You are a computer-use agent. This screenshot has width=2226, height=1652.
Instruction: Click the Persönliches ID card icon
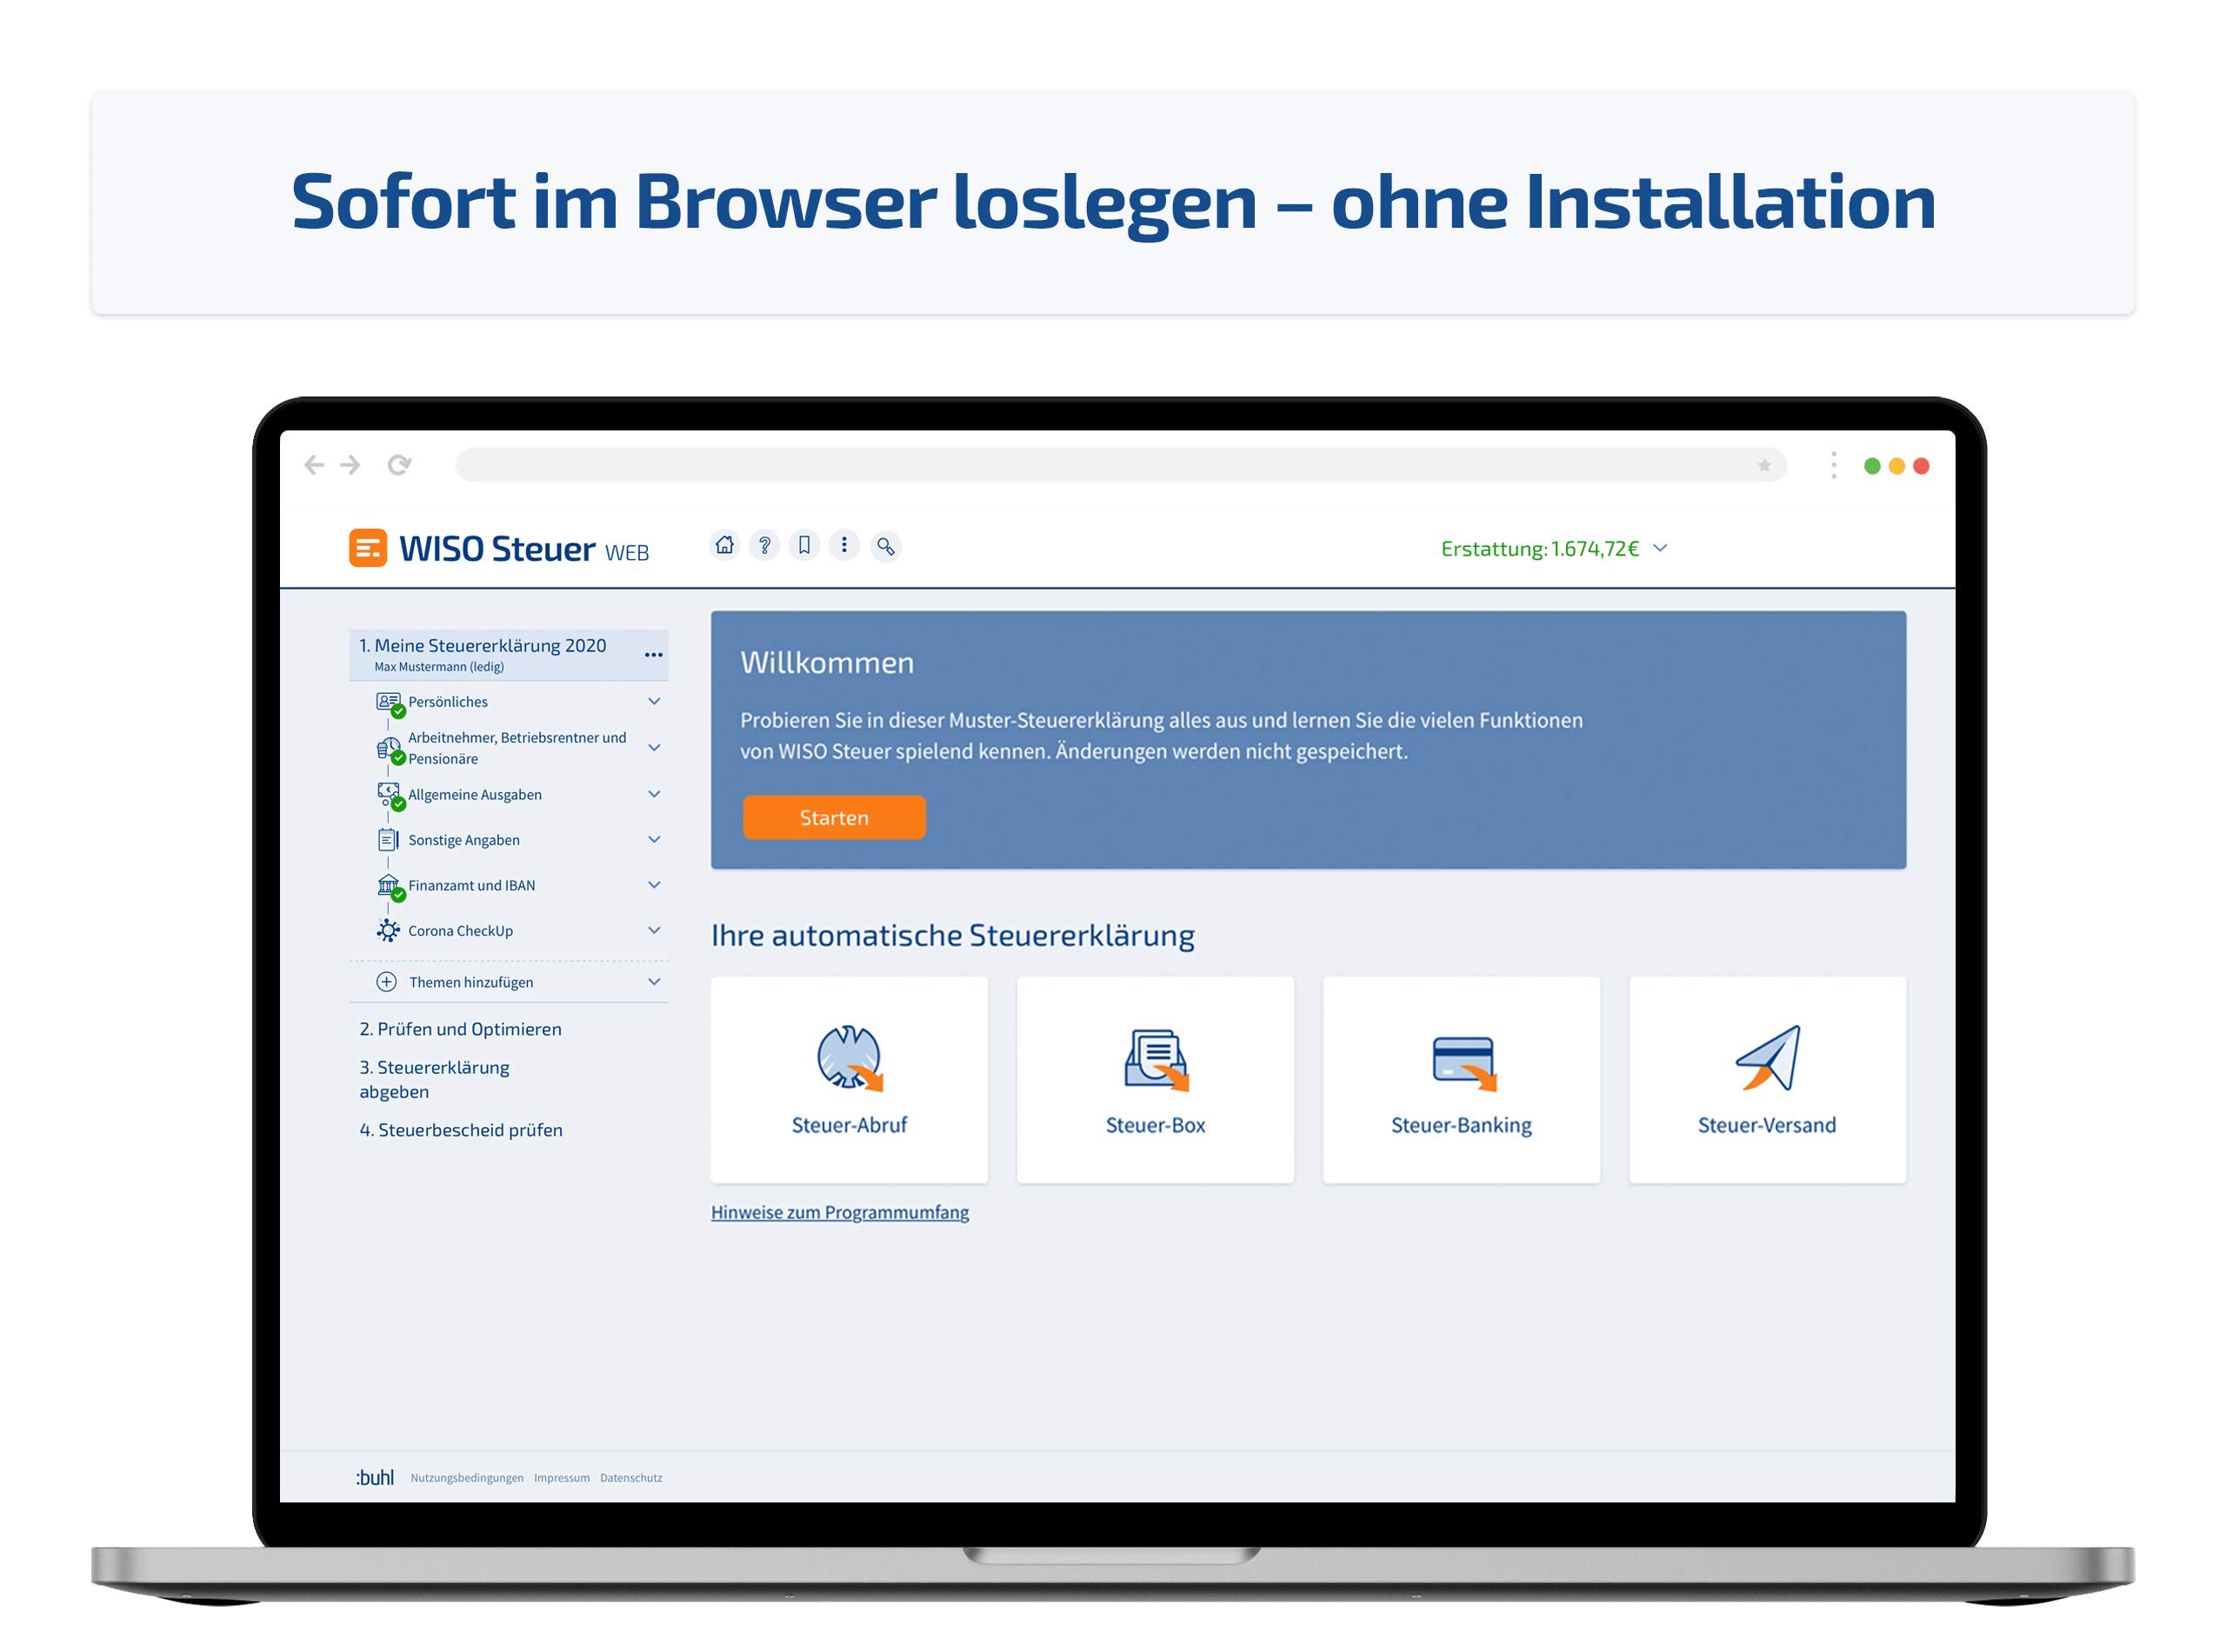[389, 703]
